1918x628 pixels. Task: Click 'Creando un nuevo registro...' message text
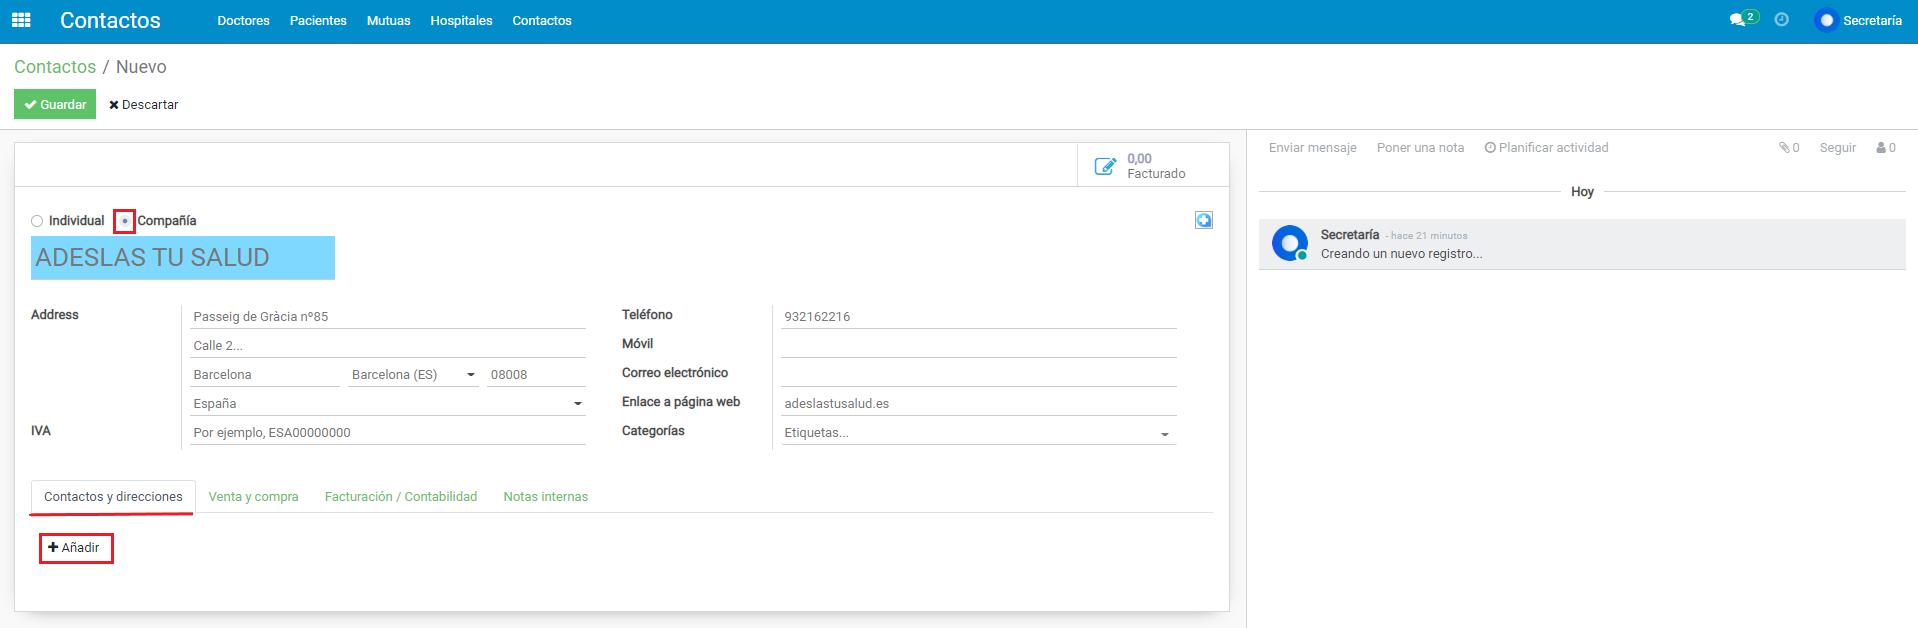pyautogui.click(x=1401, y=254)
